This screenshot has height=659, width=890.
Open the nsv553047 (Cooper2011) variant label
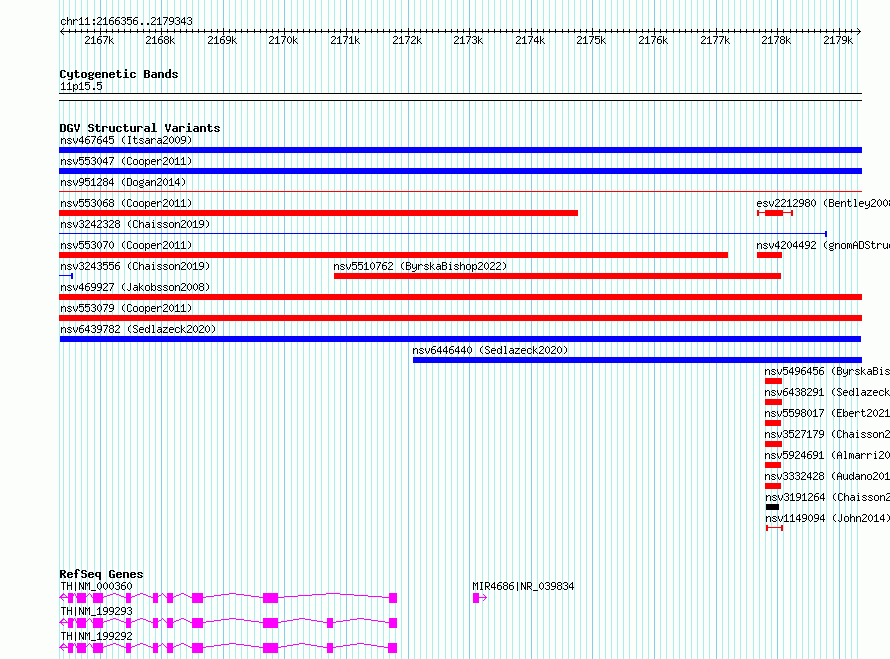click(x=126, y=161)
